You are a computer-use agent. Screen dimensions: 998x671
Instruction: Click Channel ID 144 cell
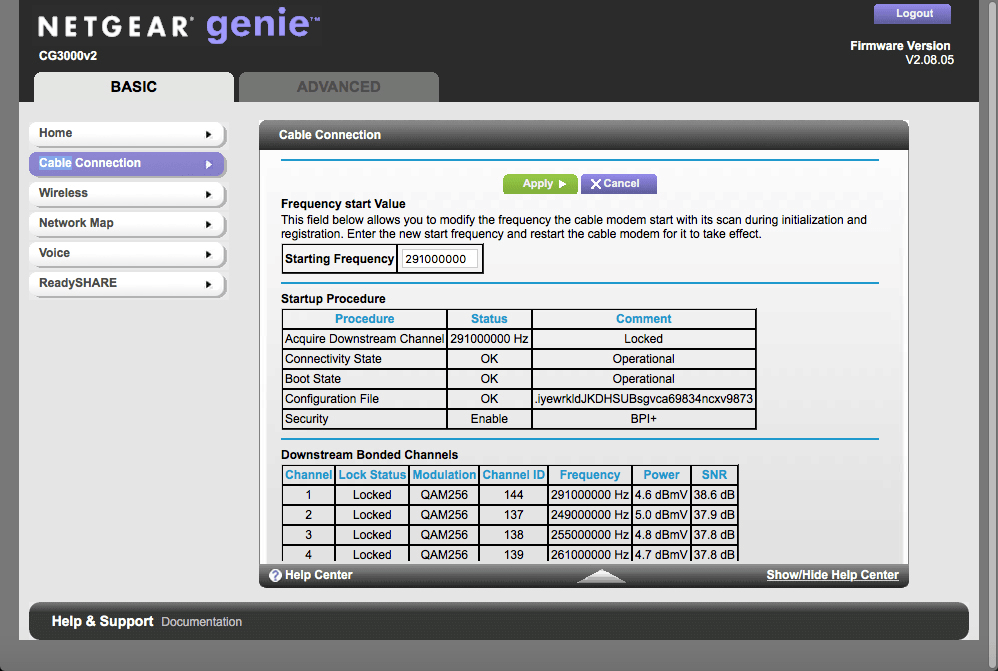(x=514, y=495)
